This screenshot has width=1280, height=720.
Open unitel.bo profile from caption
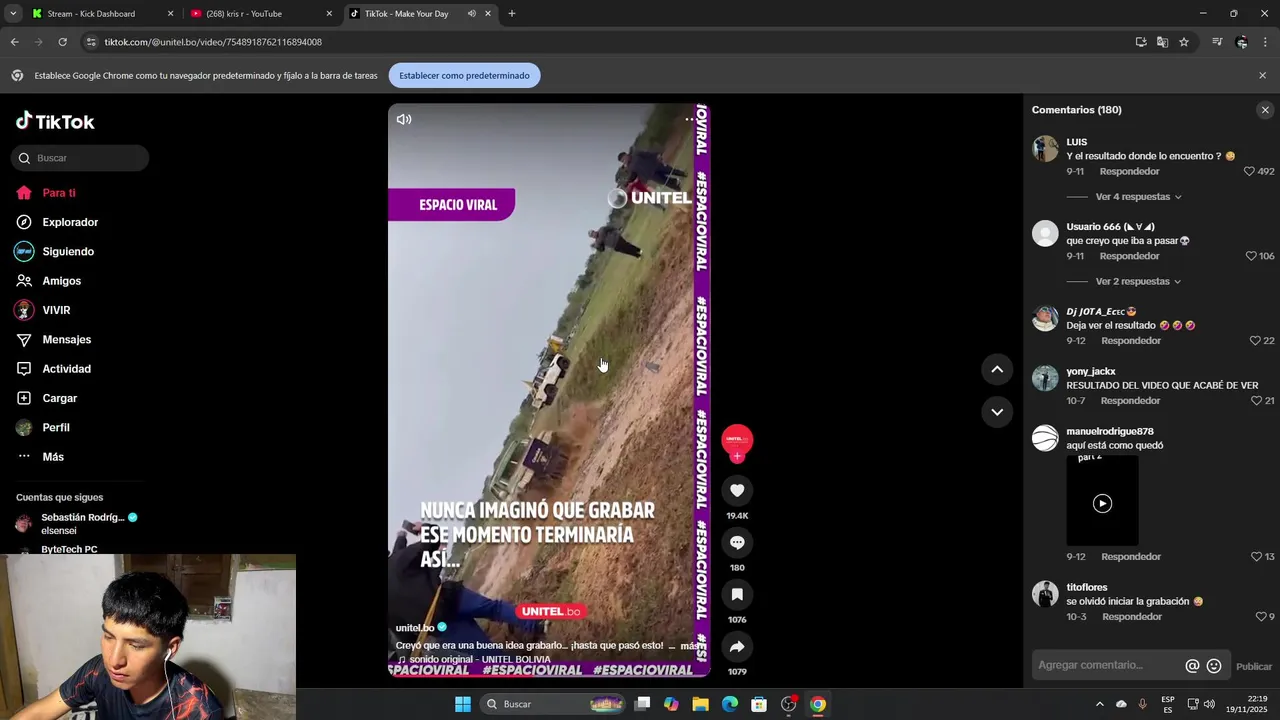tap(415, 628)
